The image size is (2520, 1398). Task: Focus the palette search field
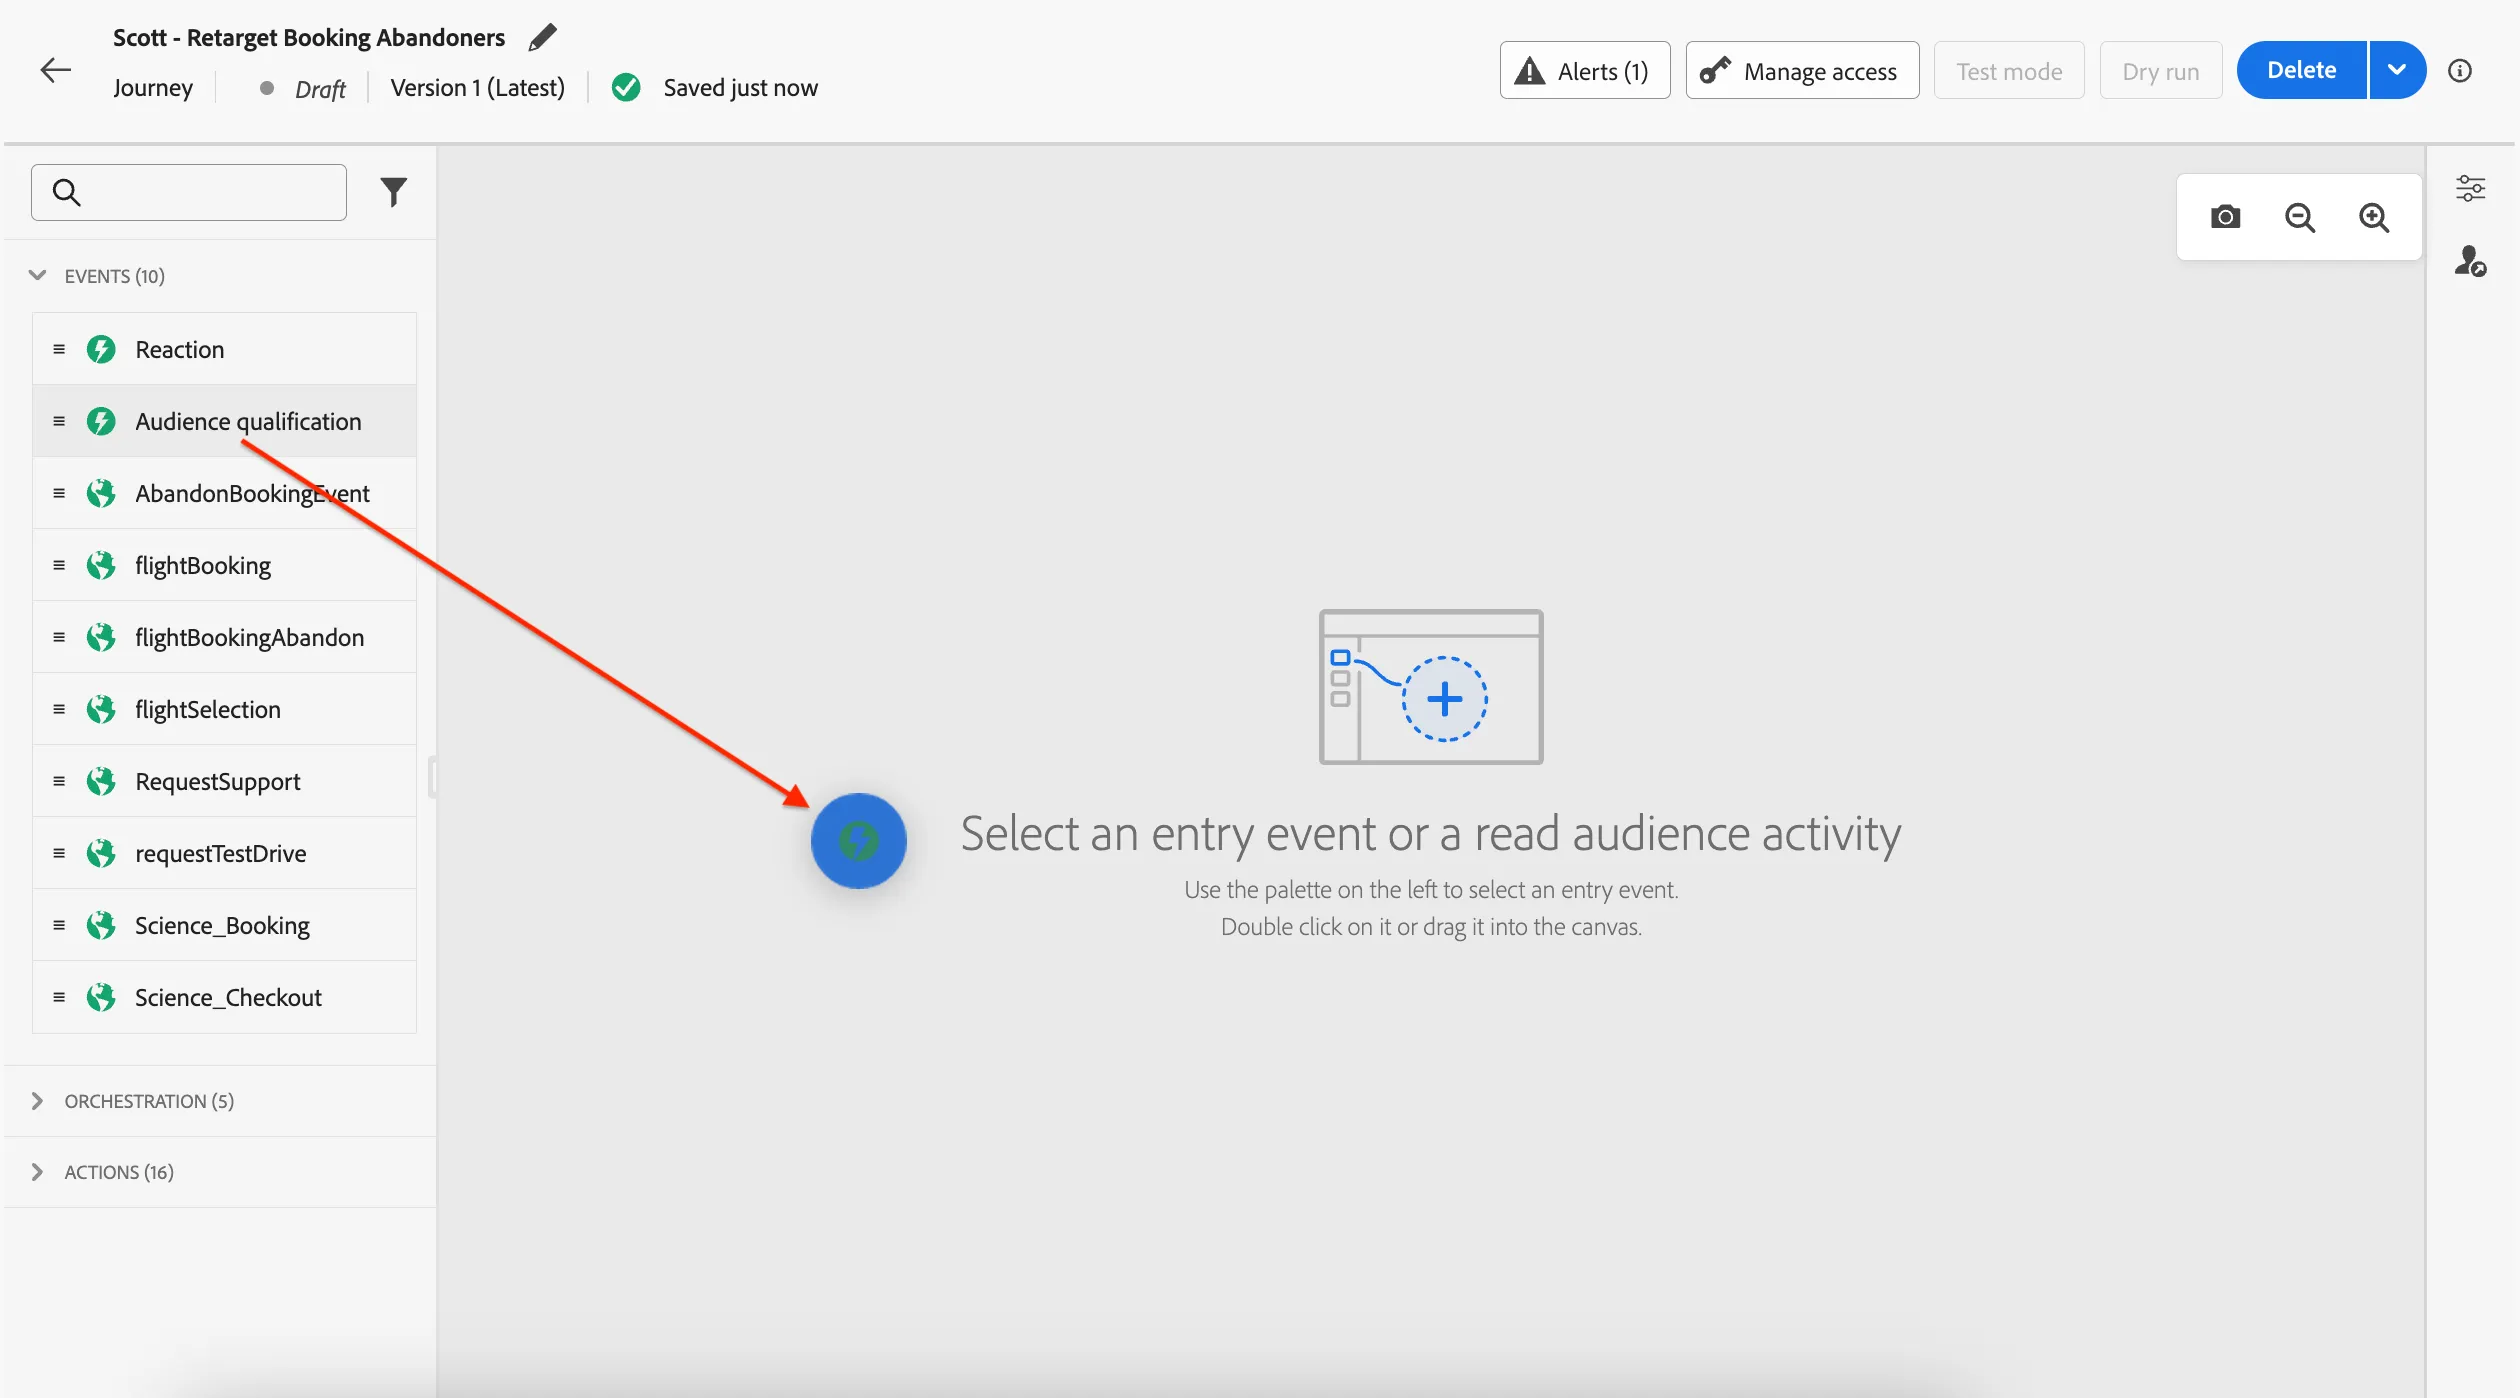pyautogui.click(x=189, y=192)
